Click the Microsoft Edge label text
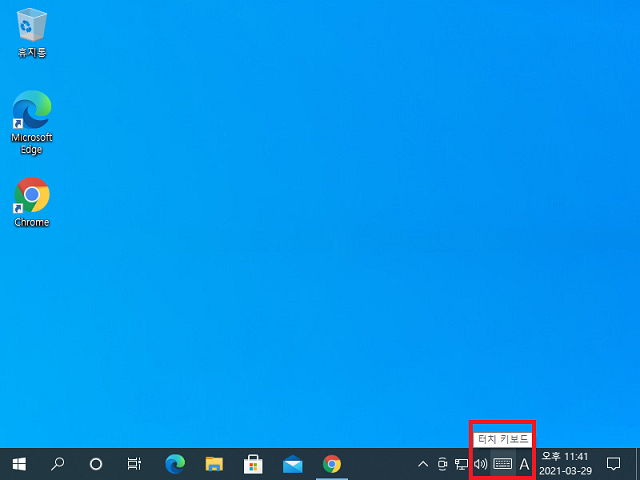640x480 pixels. coord(32,143)
